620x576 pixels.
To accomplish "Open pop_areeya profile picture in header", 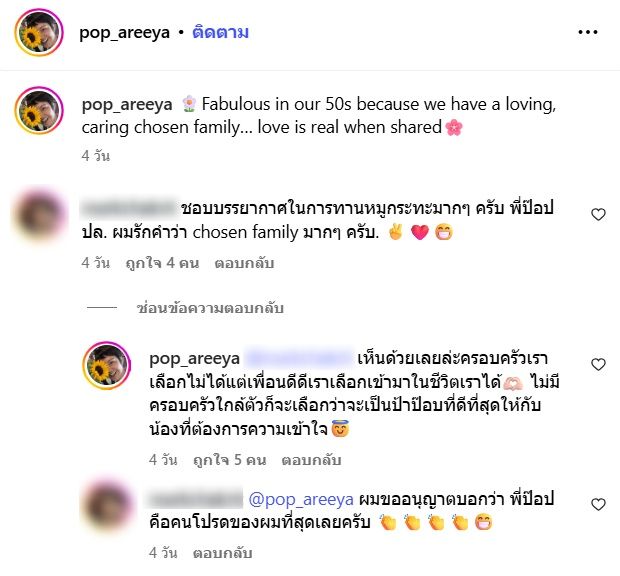I will (x=39, y=33).
